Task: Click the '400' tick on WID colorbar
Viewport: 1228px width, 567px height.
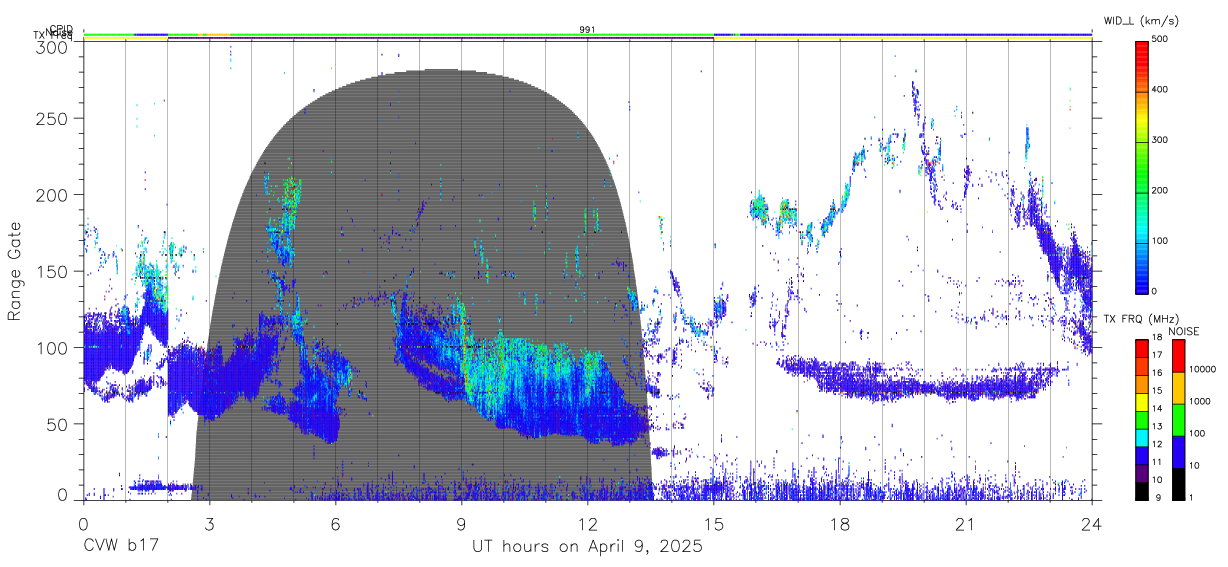Action: pos(1160,90)
